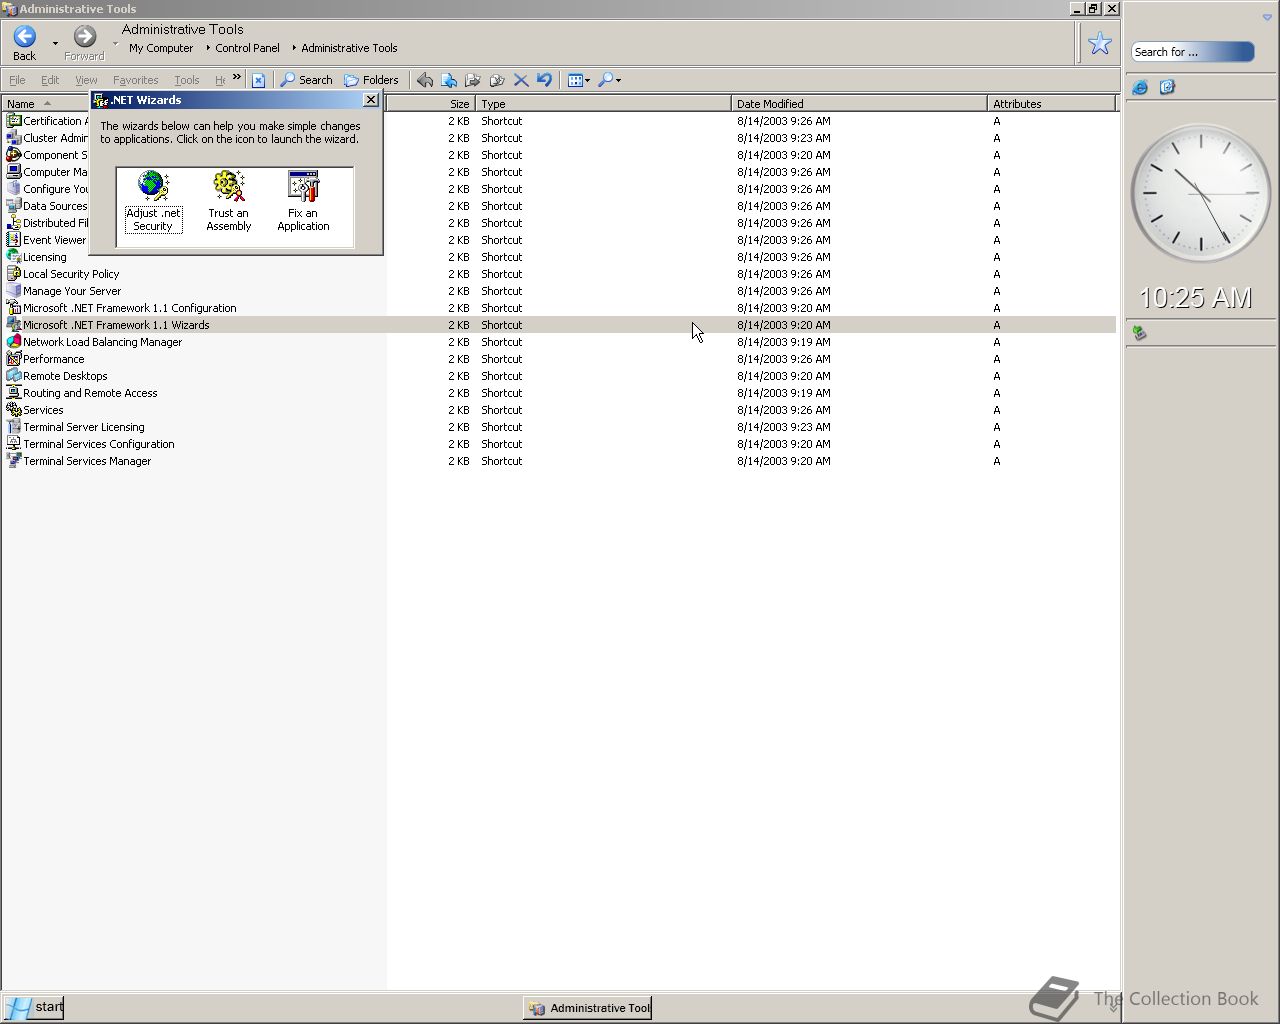Open the Tools menu
This screenshot has height=1024, width=1280.
[x=187, y=80]
